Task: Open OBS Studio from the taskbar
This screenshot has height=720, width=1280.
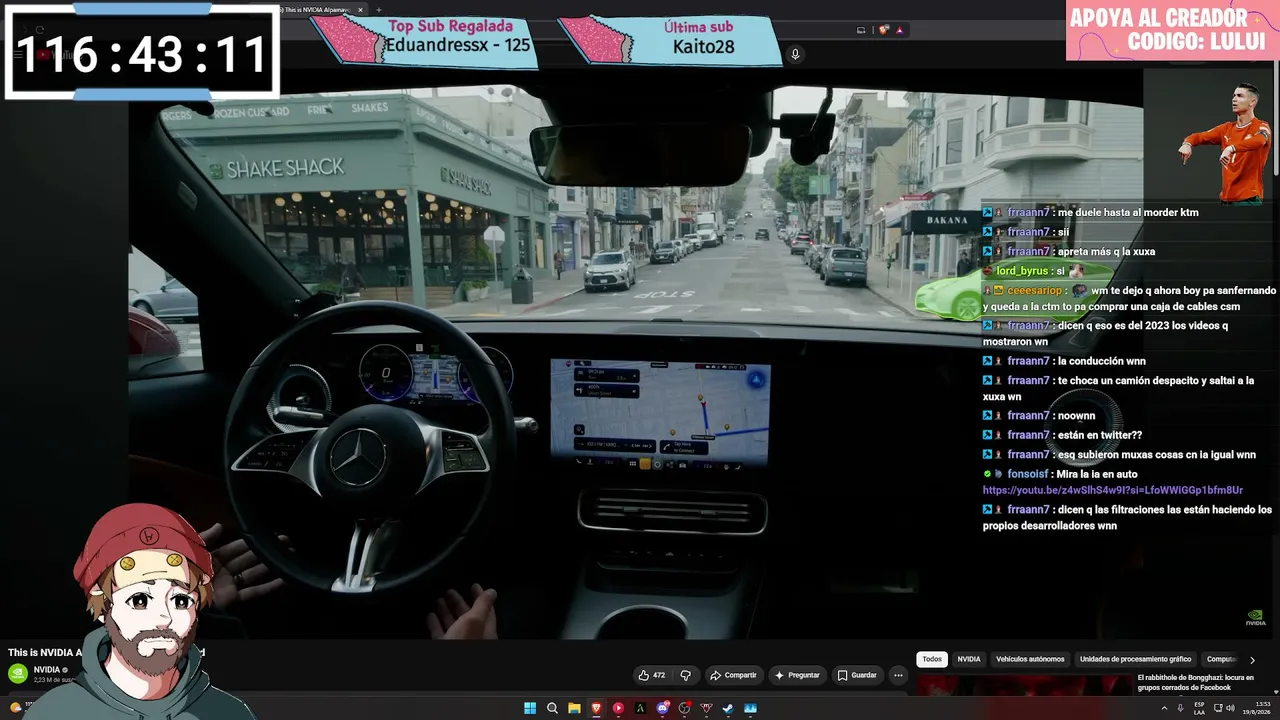Action: point(684,708)
